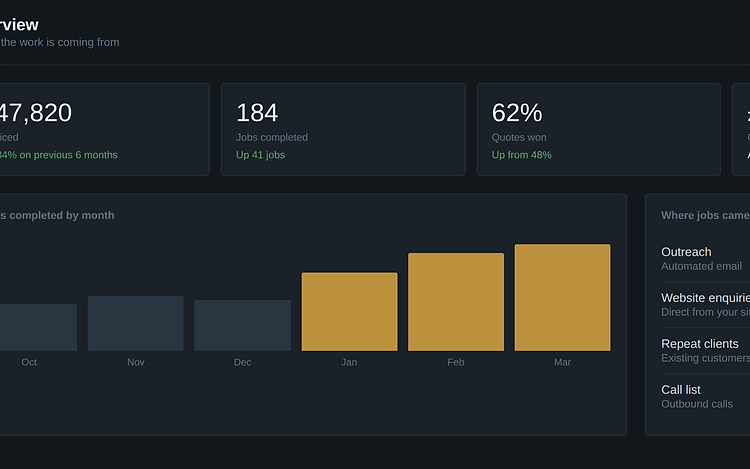The width and height of the screenshot is (750, 469).
Task: Click the 'completed by month' chart heading
Action: [62, 215]
